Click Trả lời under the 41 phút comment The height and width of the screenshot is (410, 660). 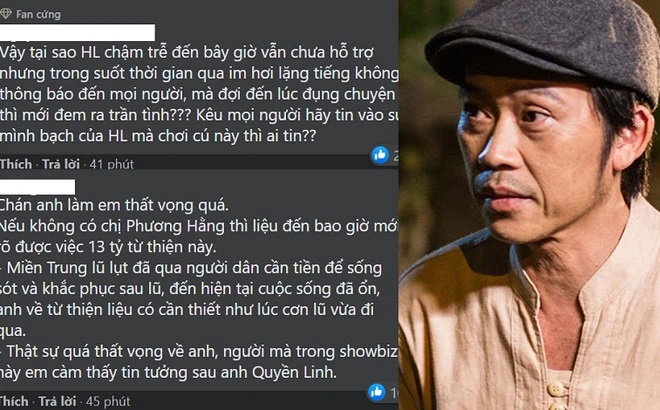[x=61, y=164]
